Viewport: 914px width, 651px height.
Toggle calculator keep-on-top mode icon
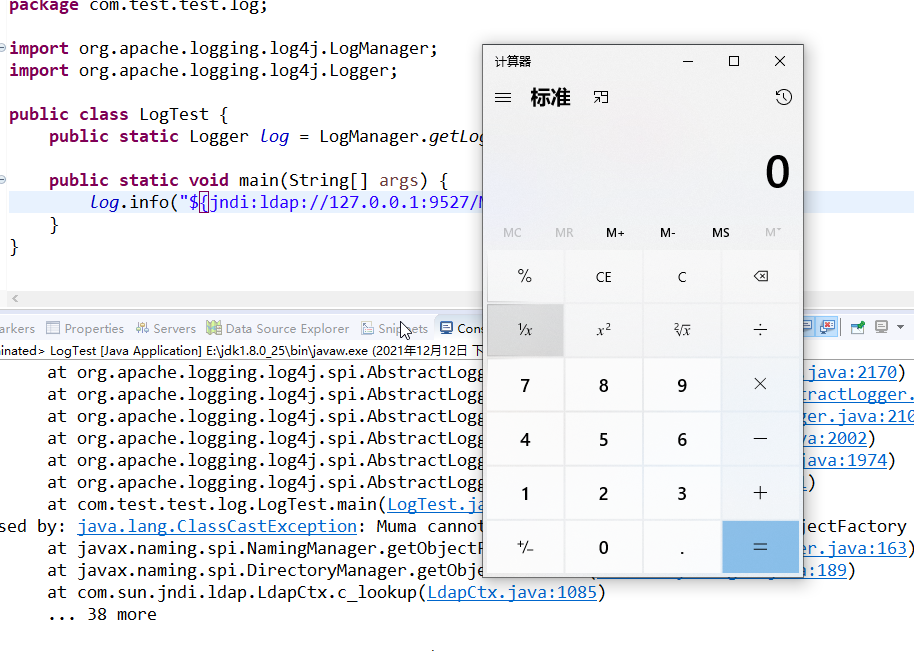coord(601,97)
